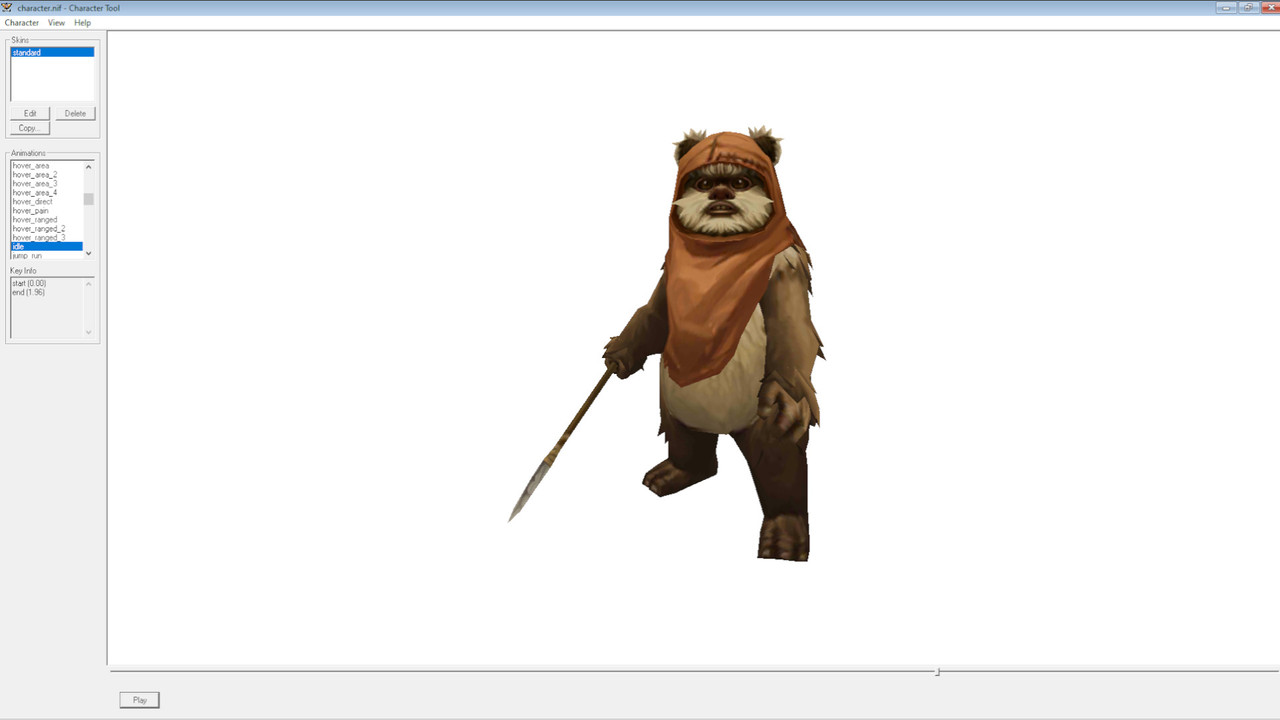Open the Character menu
Image resolution: width=1280 pixels, height=720 pixels.
[22, 23]
